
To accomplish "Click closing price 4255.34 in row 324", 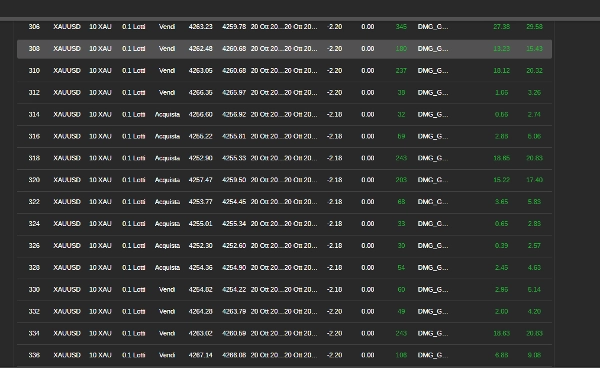I will pos(234,224).
